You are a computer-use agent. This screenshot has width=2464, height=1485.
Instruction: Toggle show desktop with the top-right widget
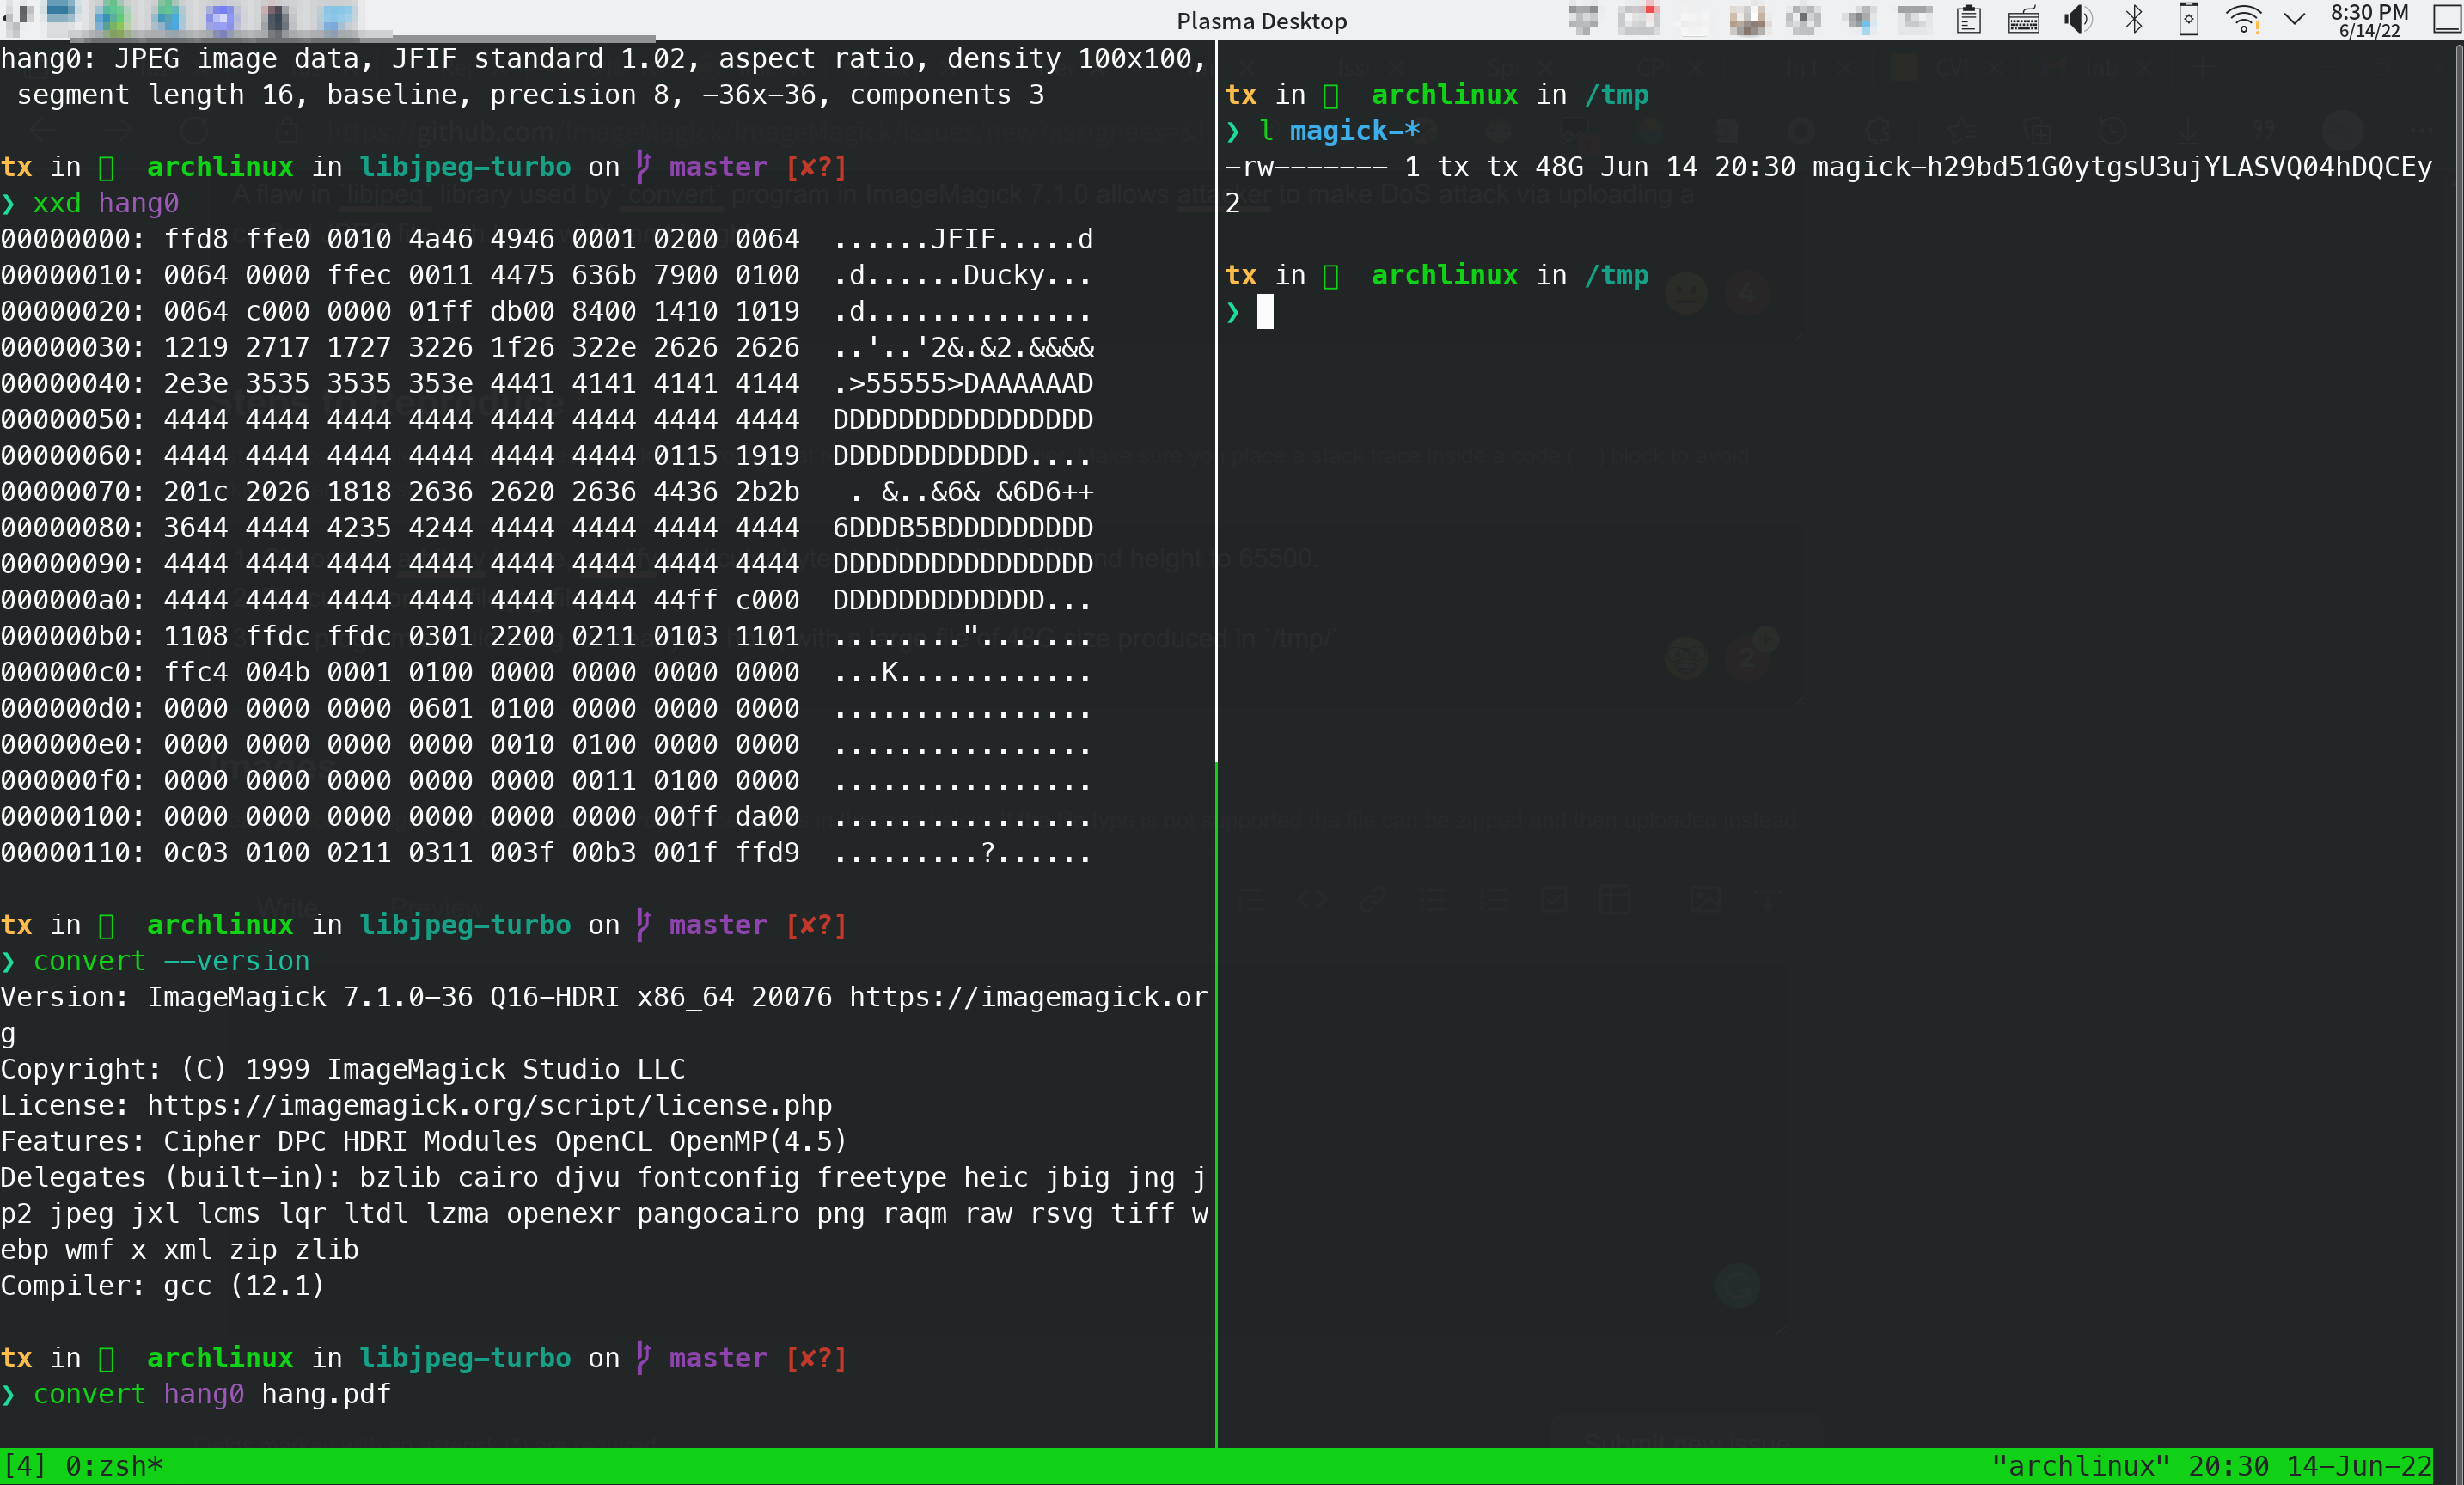[2447, 20]
